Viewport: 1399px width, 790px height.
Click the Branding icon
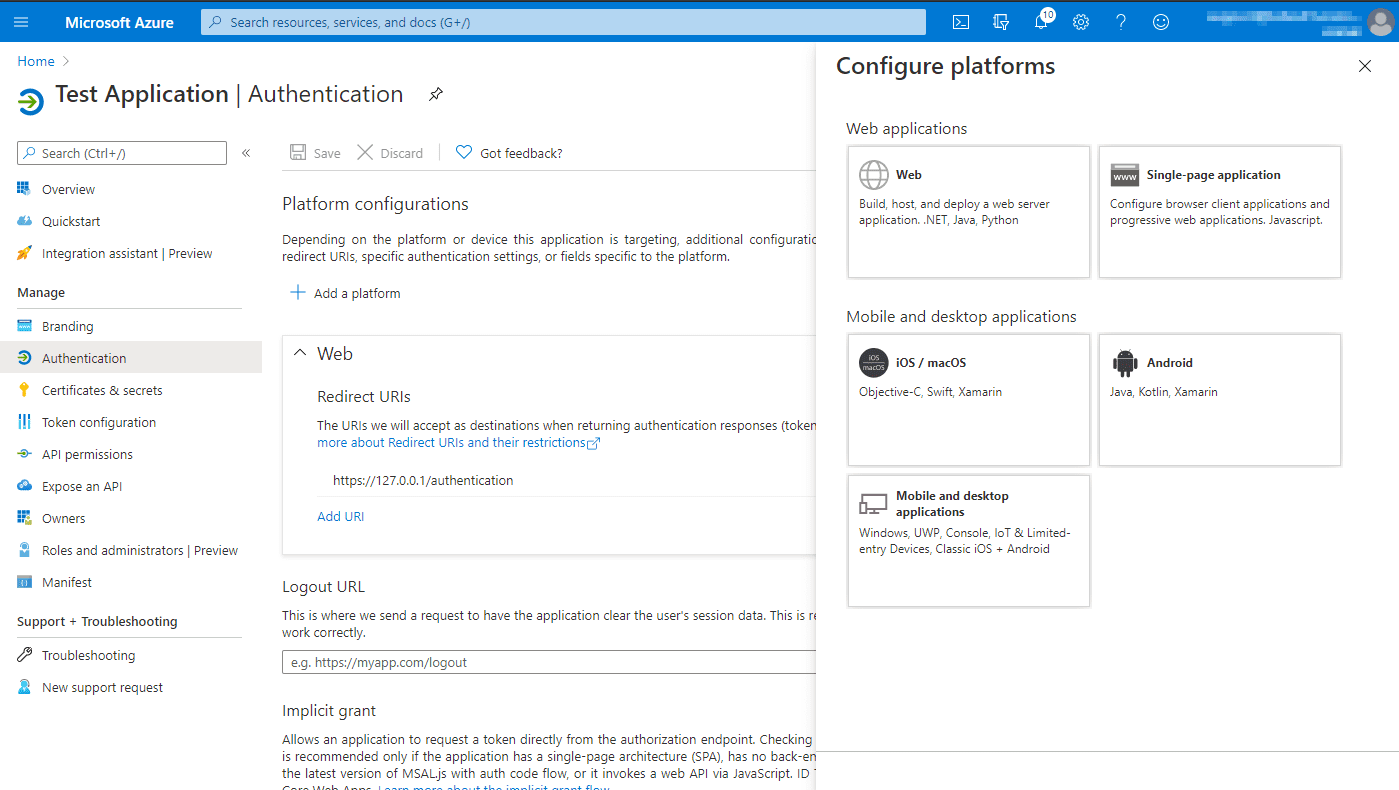point(24,326)
